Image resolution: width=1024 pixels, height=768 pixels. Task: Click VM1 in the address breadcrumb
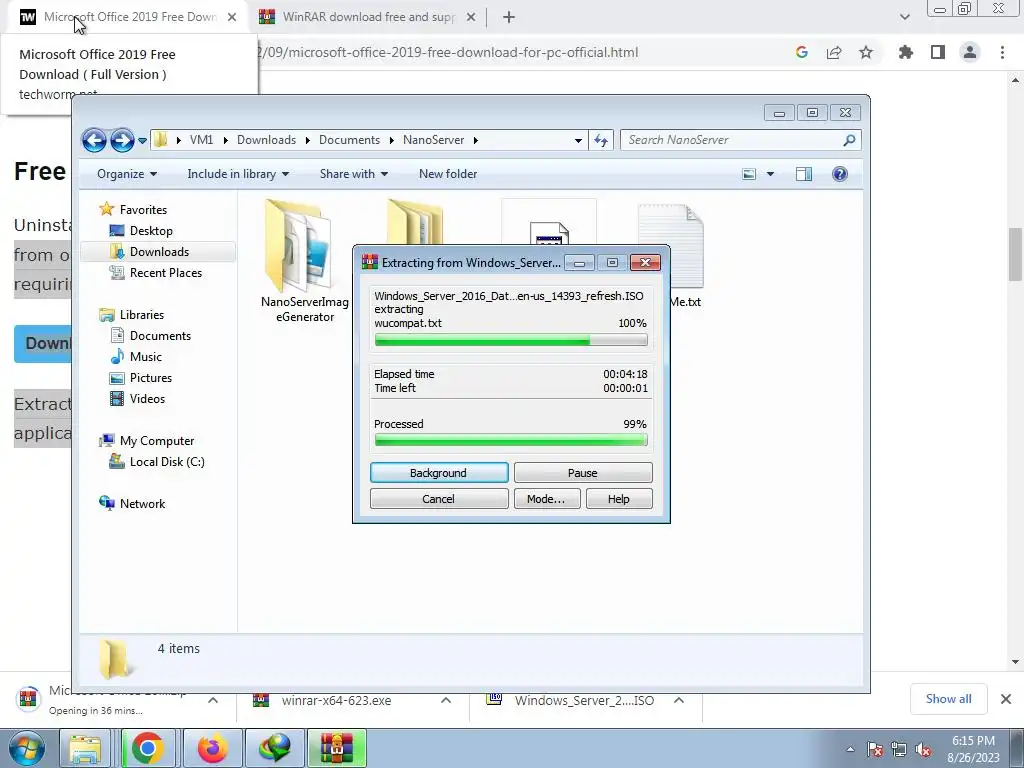click(x=201, y=140)
